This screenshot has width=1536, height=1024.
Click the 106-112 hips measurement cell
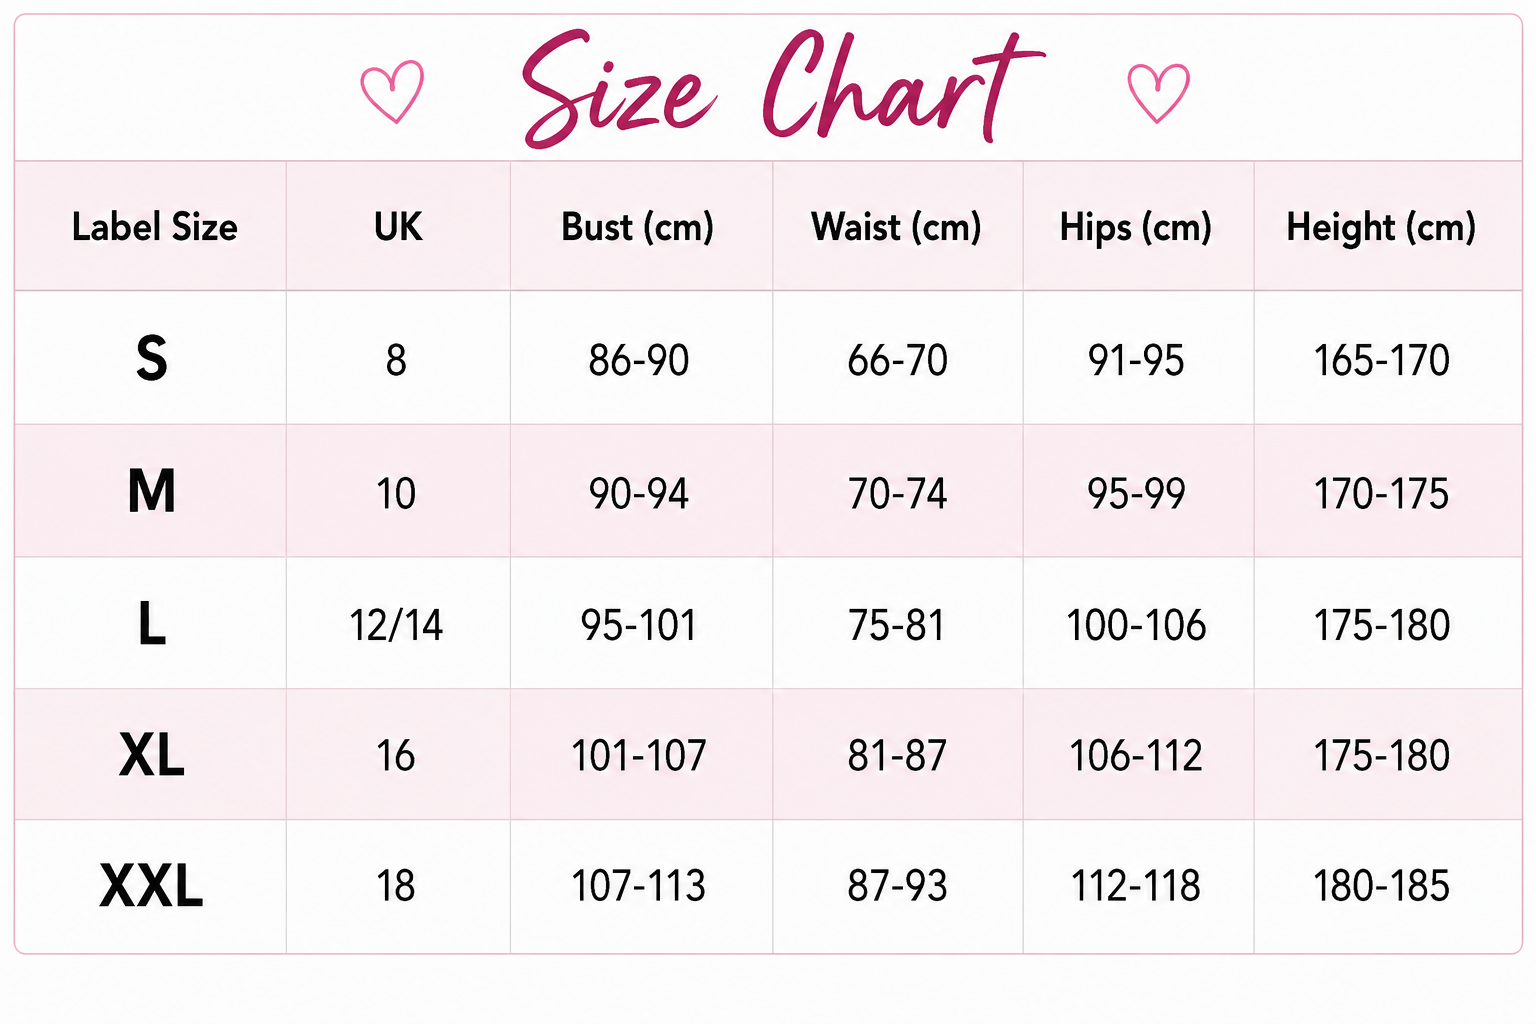coord(1138,754)
